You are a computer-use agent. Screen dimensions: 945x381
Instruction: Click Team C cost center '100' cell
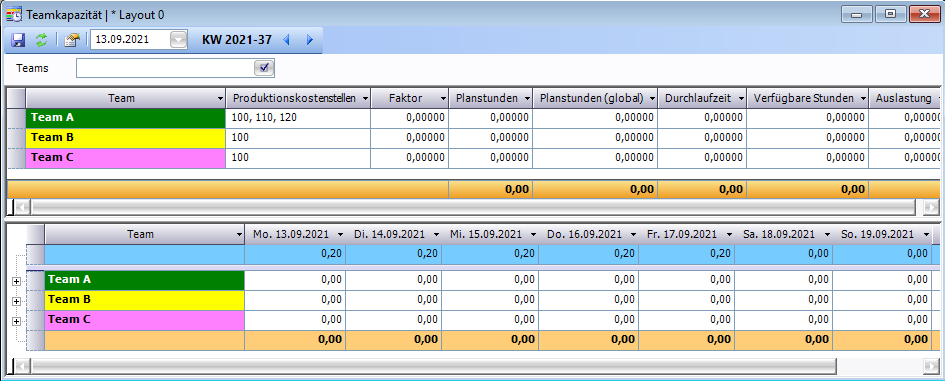coord(298,158)
